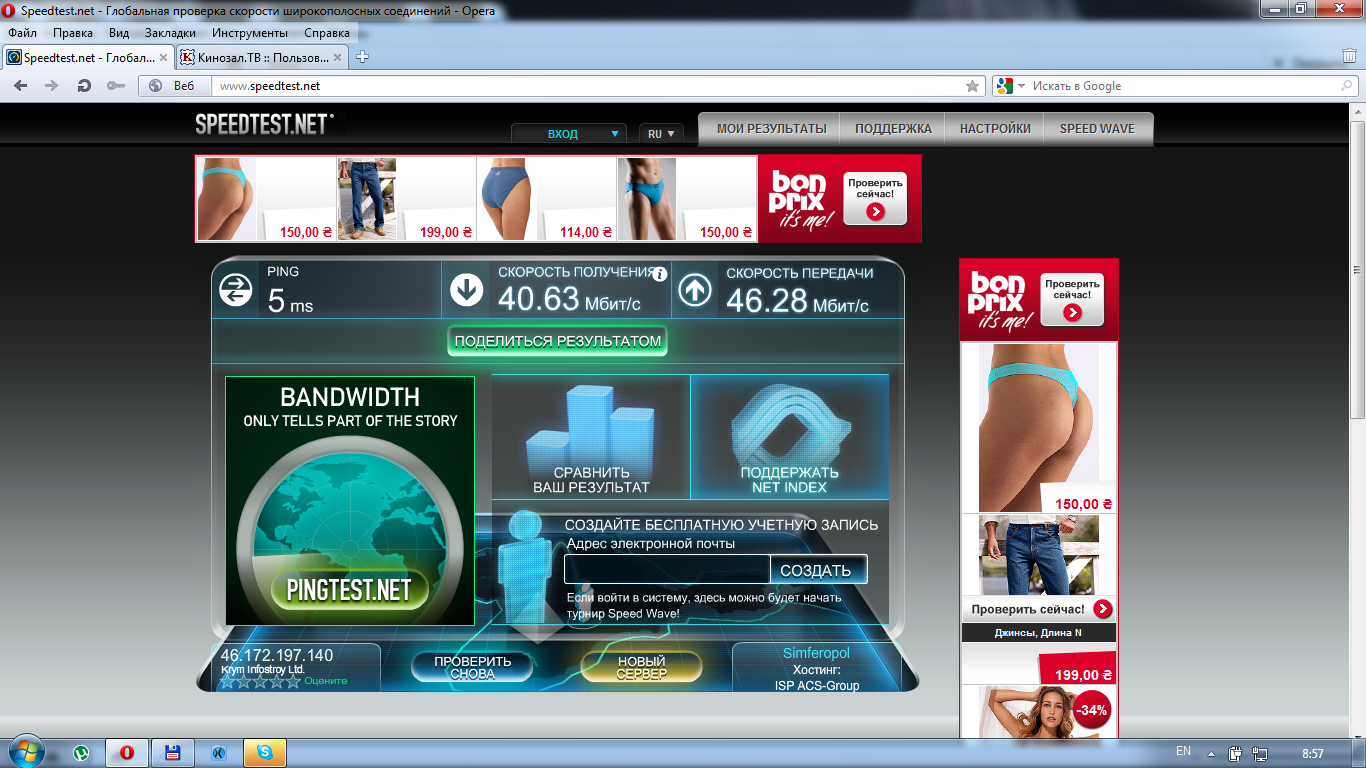1366x768 pixels.
Task: Click ПРОВЕРИТЬ СНОВА to retest
Action: click(x=473, y=667)
